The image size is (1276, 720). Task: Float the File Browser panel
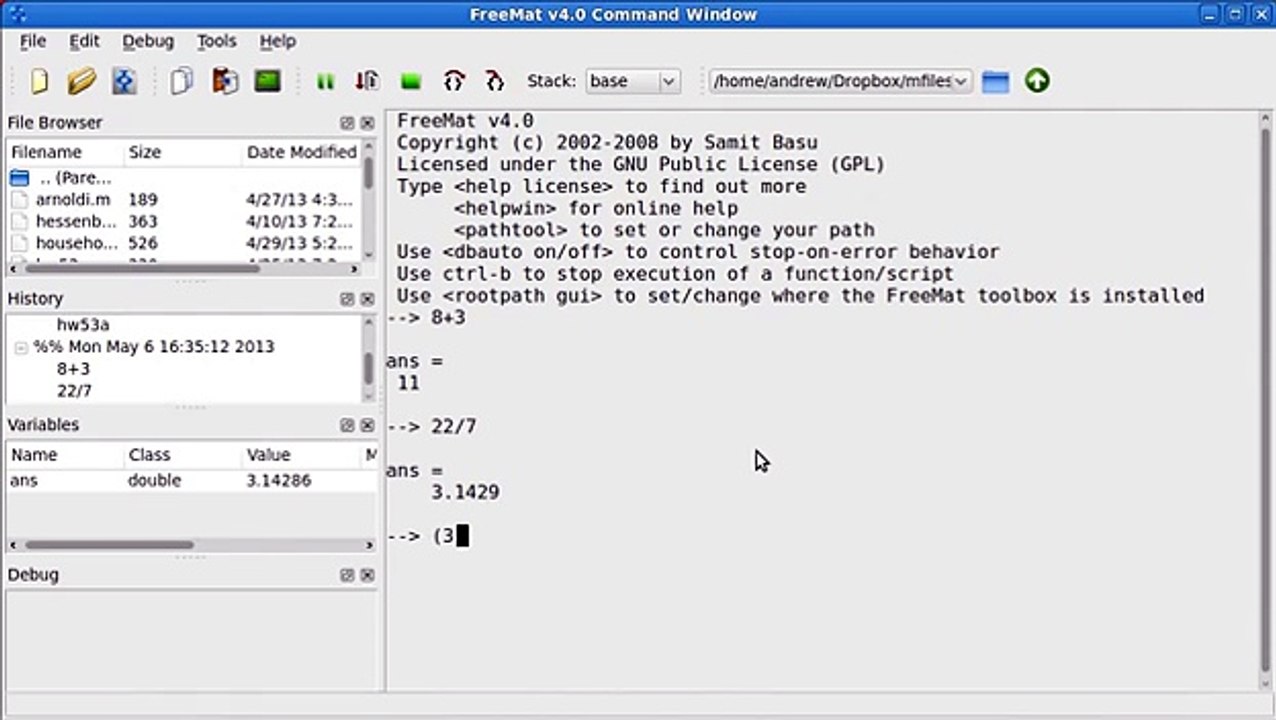pyautogui.click(x=347, y=123)
